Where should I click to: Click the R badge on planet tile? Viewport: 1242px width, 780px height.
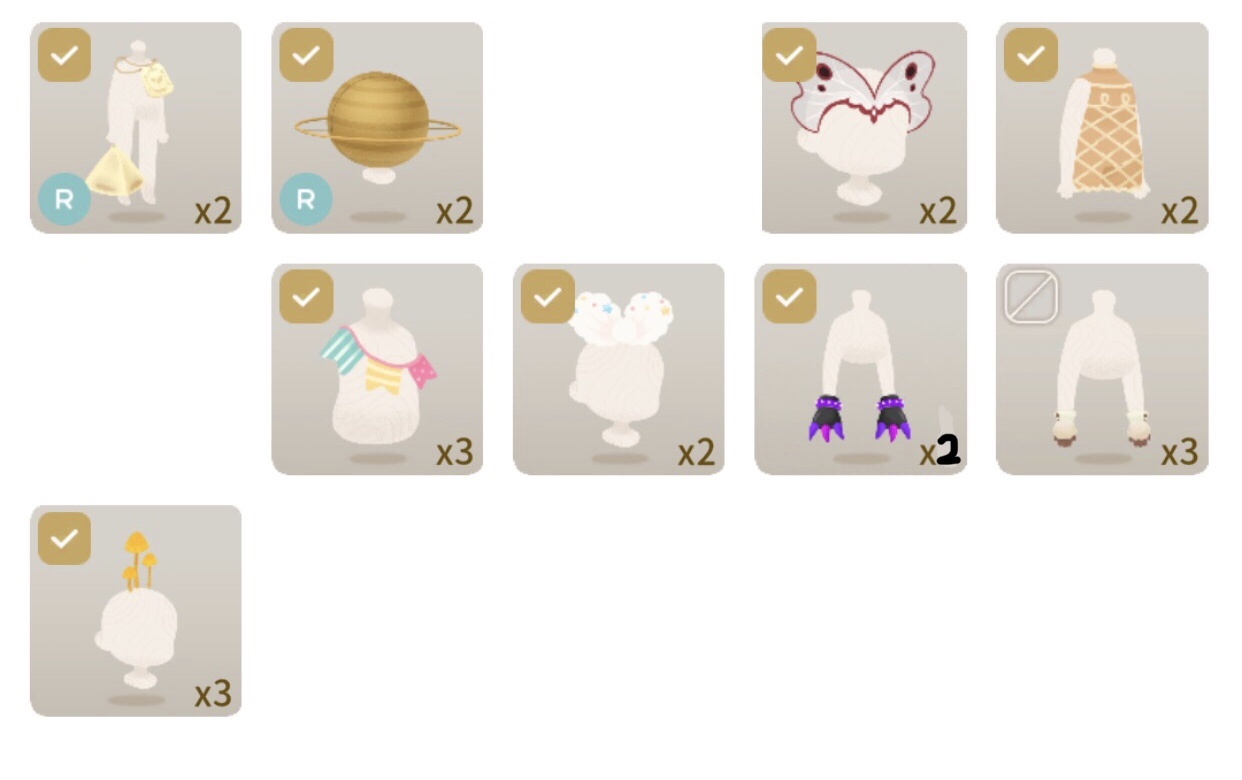click(x=306, y=199)
